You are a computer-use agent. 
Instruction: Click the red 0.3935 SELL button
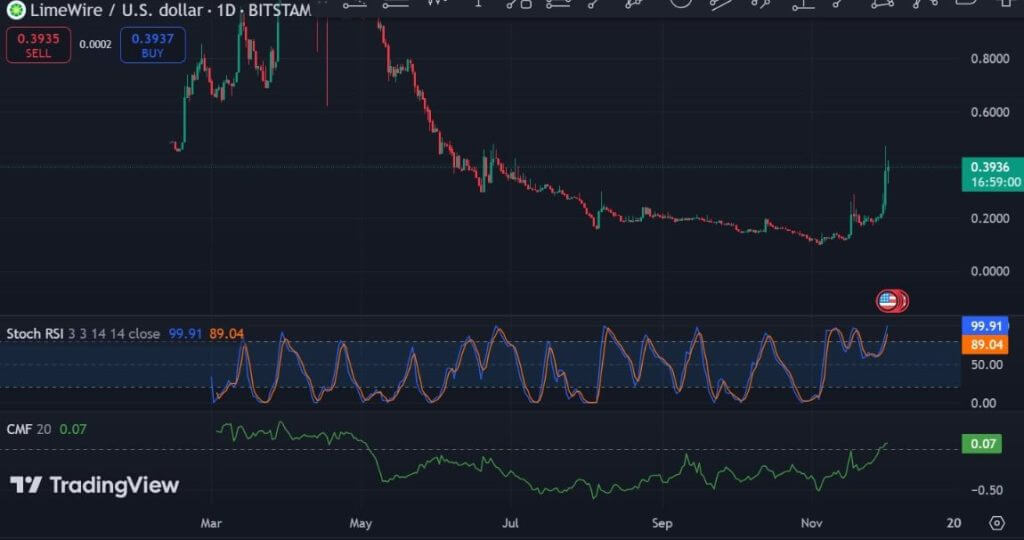point(39,45)
